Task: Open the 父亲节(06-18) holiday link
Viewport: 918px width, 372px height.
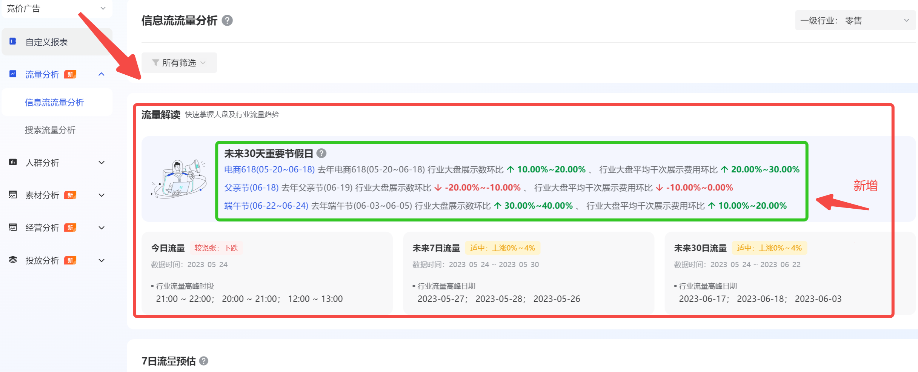Action: [x=252, y=187]
